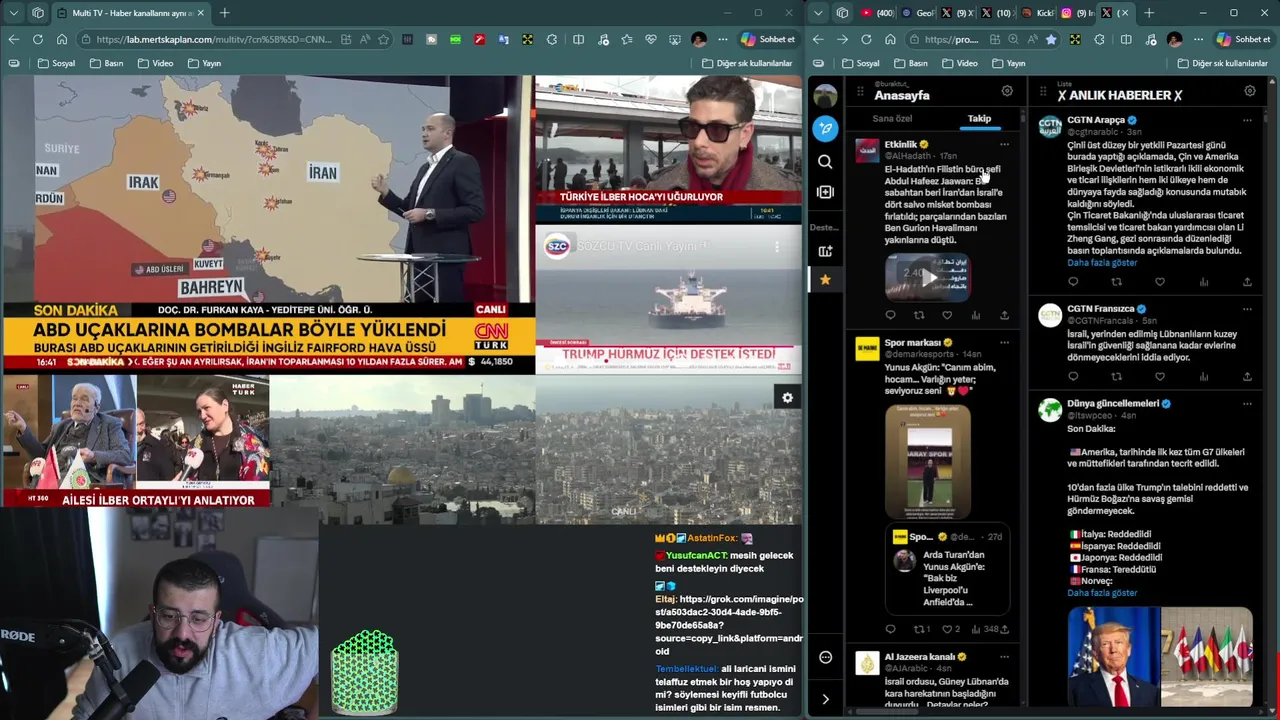This screenshot has width=1280, height=720.
Task: Go home in the Multi TV browser window
Action: (62, 39)
